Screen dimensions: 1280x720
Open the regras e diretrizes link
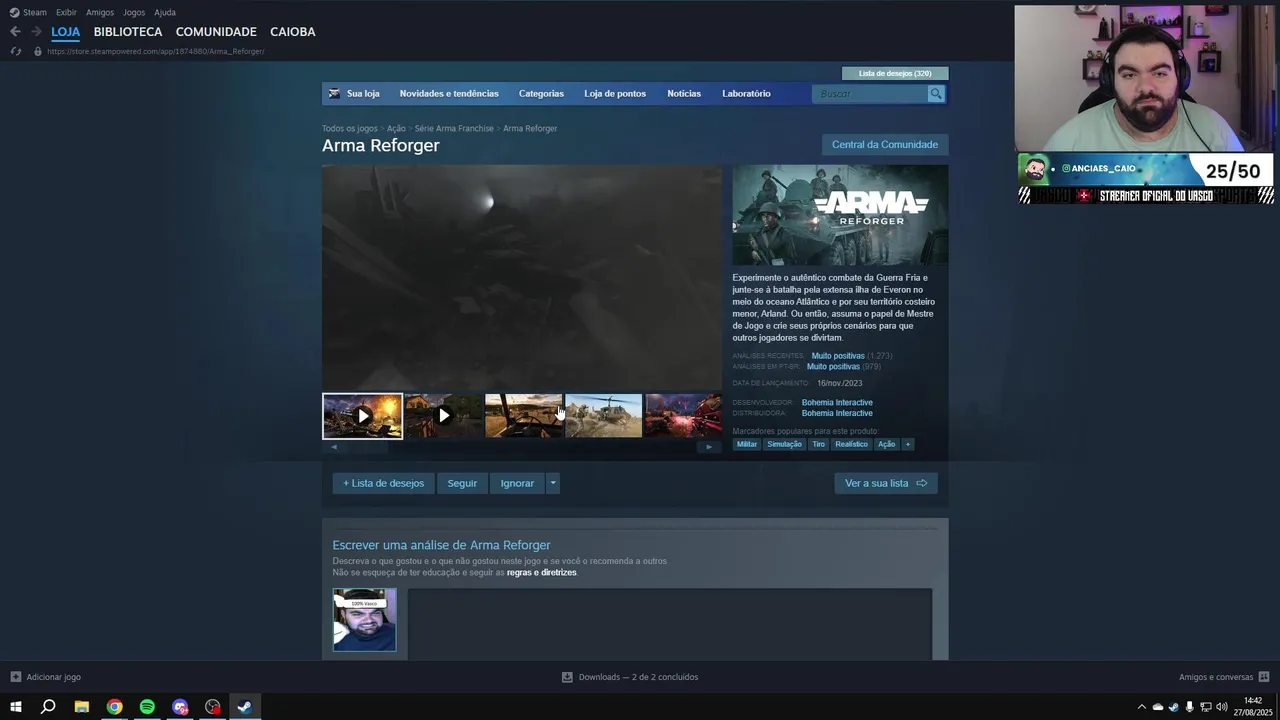pyautogui.click(x=541, y=573)
